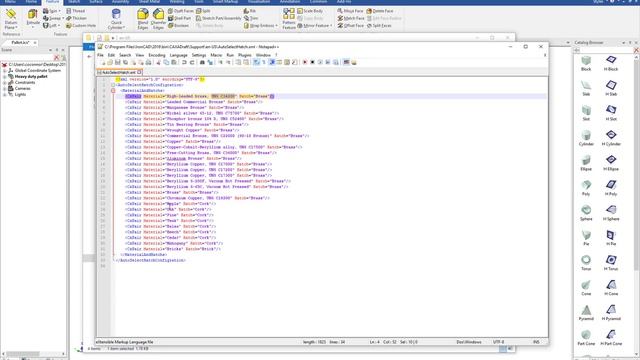The height and width of the screenshot is (360, 640).
Task: Open the Quick Cylinder dropdown
Action: point(116,20)
